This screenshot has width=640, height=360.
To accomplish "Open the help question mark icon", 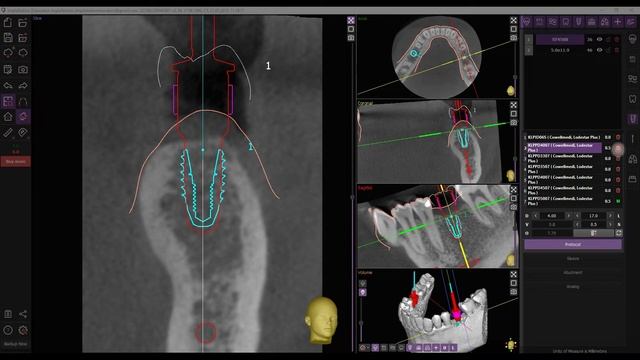I will 8,330.
